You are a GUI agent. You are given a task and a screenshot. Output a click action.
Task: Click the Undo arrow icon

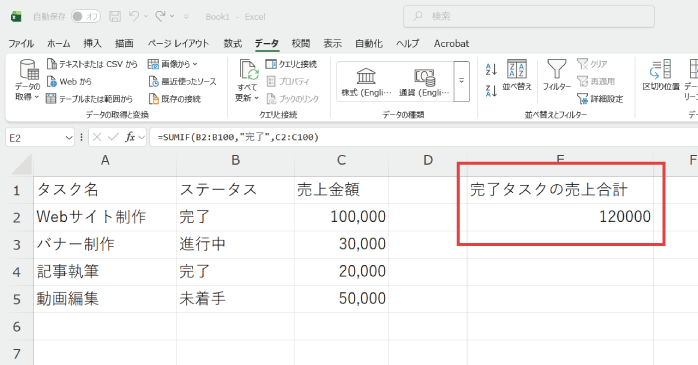[x=134, y=16]
